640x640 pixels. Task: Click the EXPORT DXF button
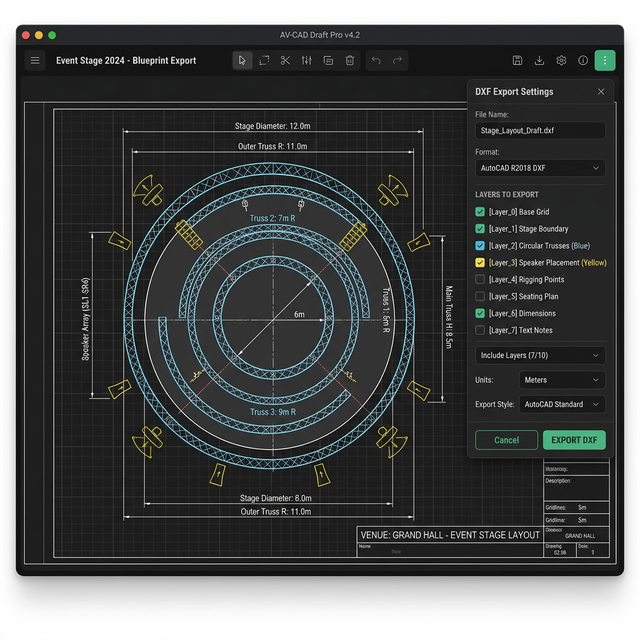pyautogui.click(x=574, y=440)
